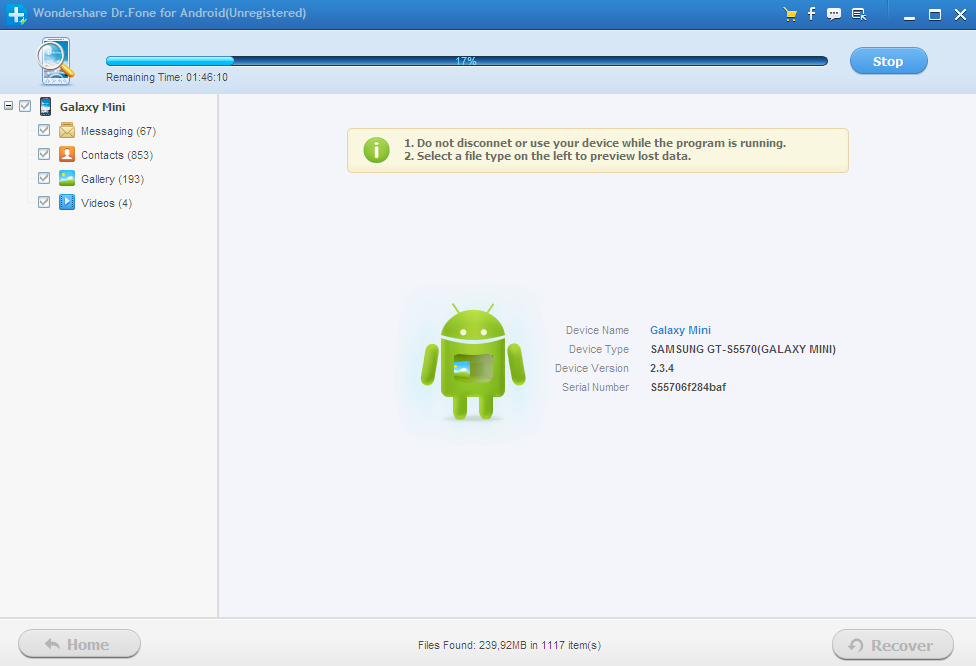This screenshot has height=666, width=976.
Task: Open the feedback chat bubble icon
Action: pyautogui.click(x=834, y=14)
